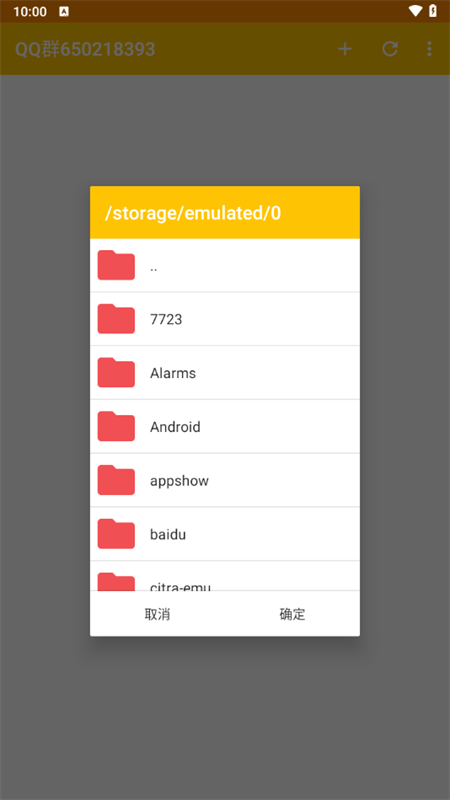Viewport: 450px width, 800px height.
Task: Open the baidu directory label
Action: 168,534
